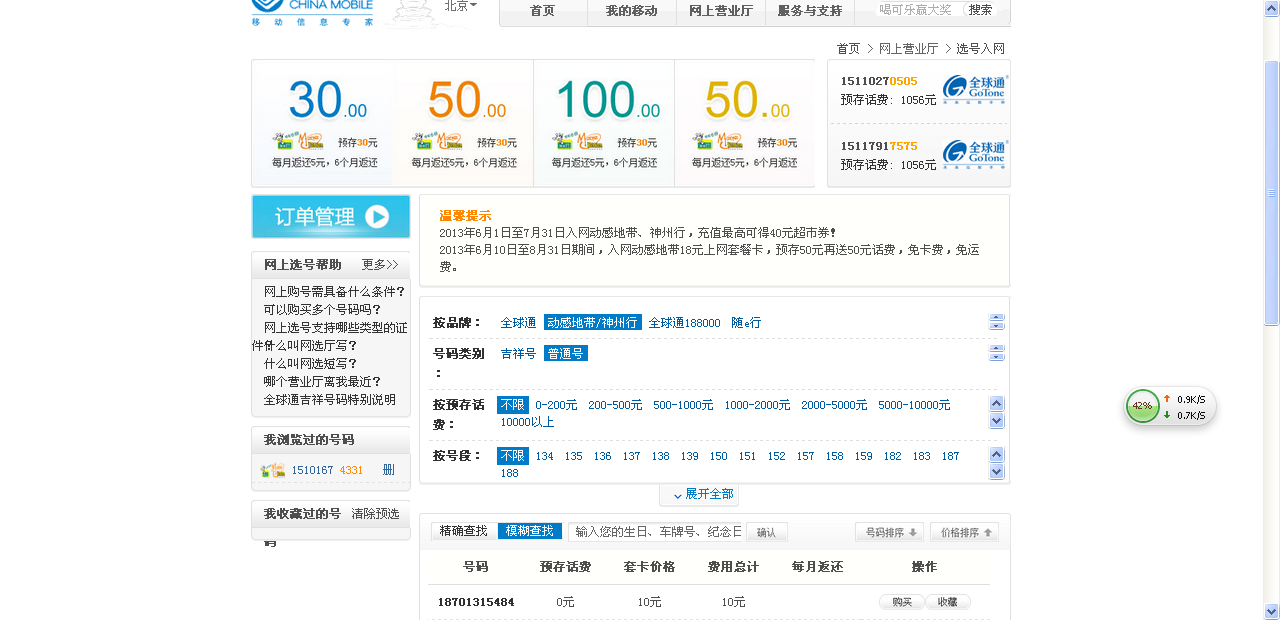Filter prepaid fee 1000-2000元
1280x620 pixels.
click(757, 405)
